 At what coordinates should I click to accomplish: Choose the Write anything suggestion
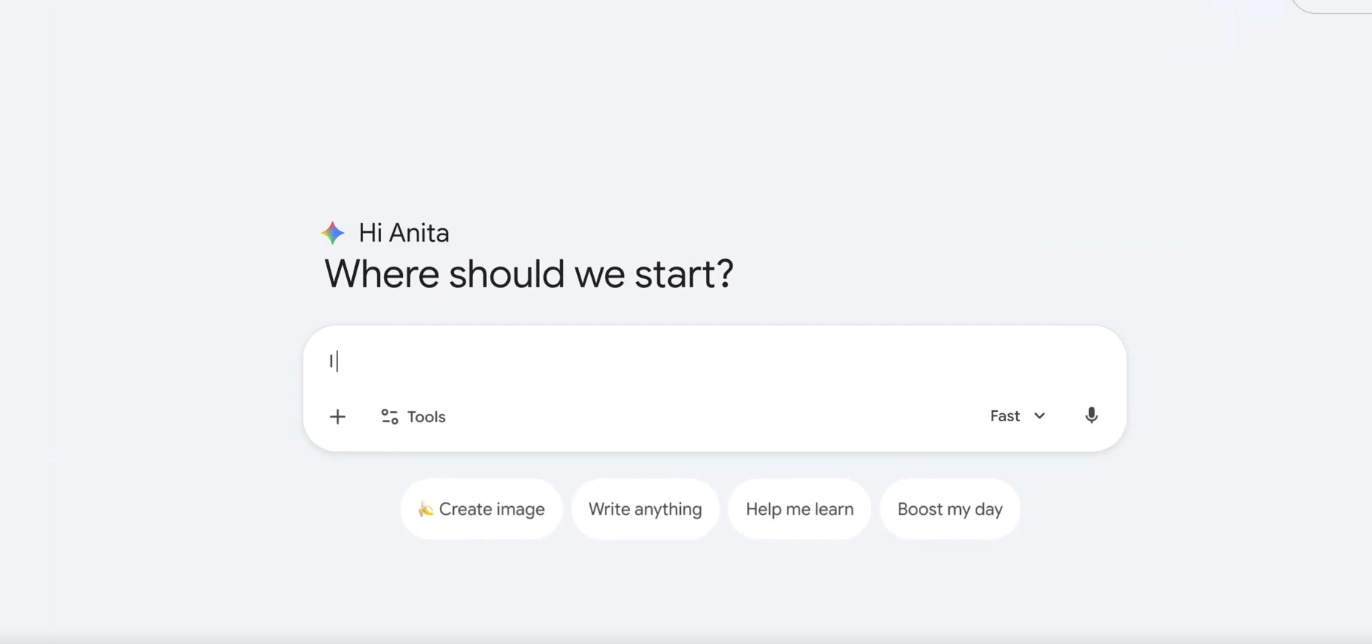[x=645, y=509]
